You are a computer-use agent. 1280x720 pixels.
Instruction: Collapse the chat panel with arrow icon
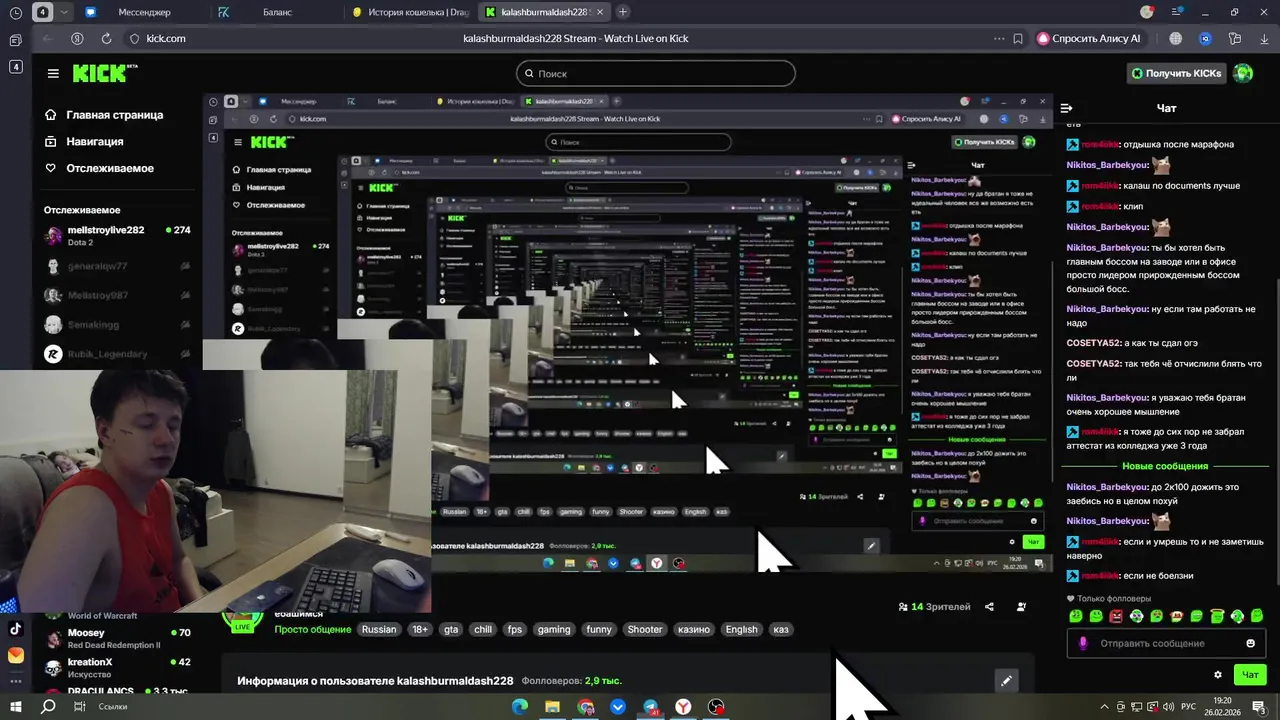1066,108
